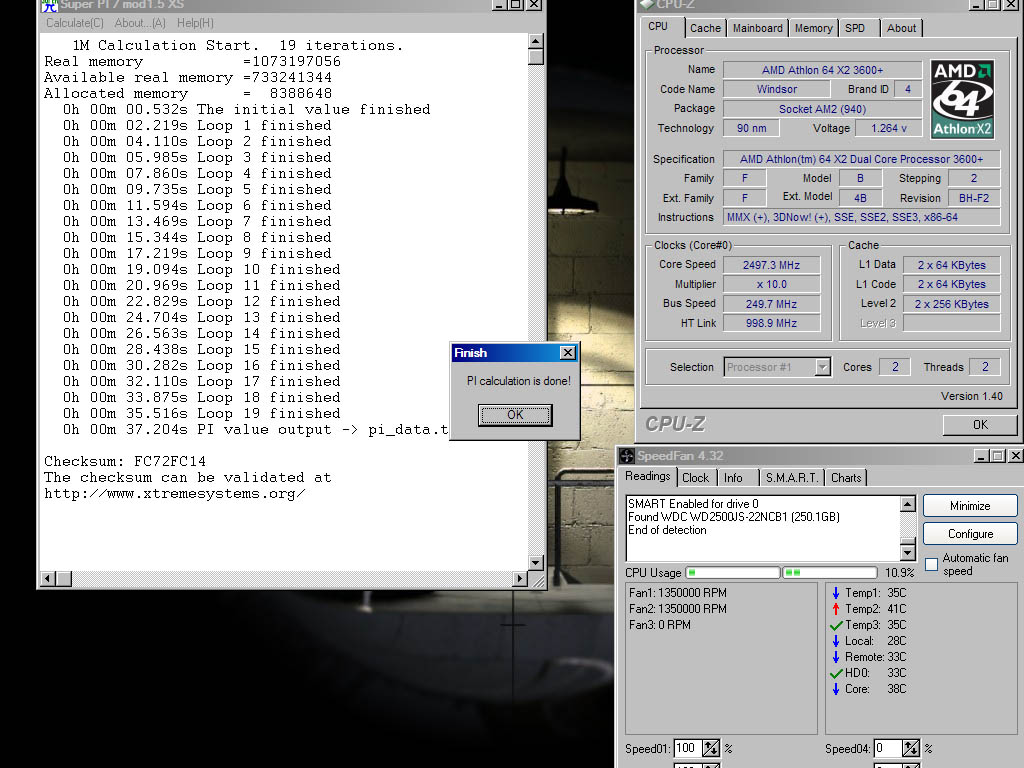The width and height of the screenshot is (1024, 768).
Task: Click the Loop 19 finished line
Action: click(x=202, y=413)
